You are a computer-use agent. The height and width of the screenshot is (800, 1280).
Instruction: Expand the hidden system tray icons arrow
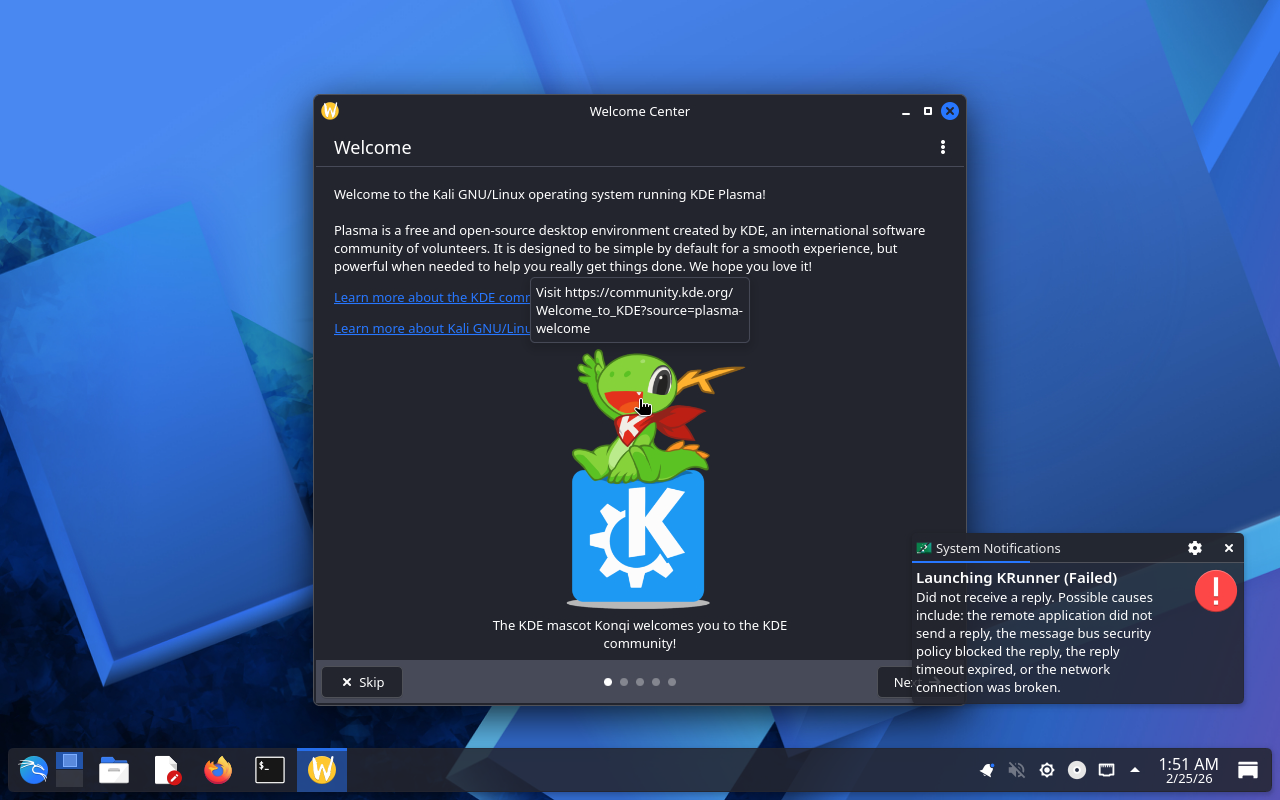point(1135,770)
